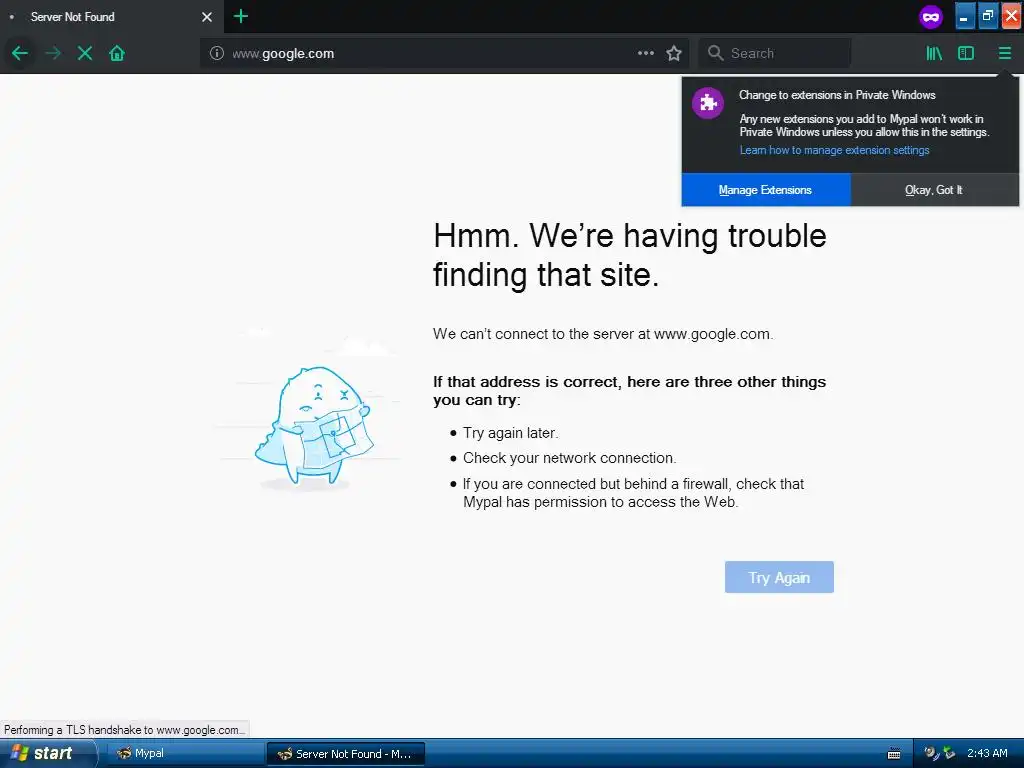This screenshot has height=768, width=1024.
Task: Click the Server Not Found heading text
Action: 630,255
